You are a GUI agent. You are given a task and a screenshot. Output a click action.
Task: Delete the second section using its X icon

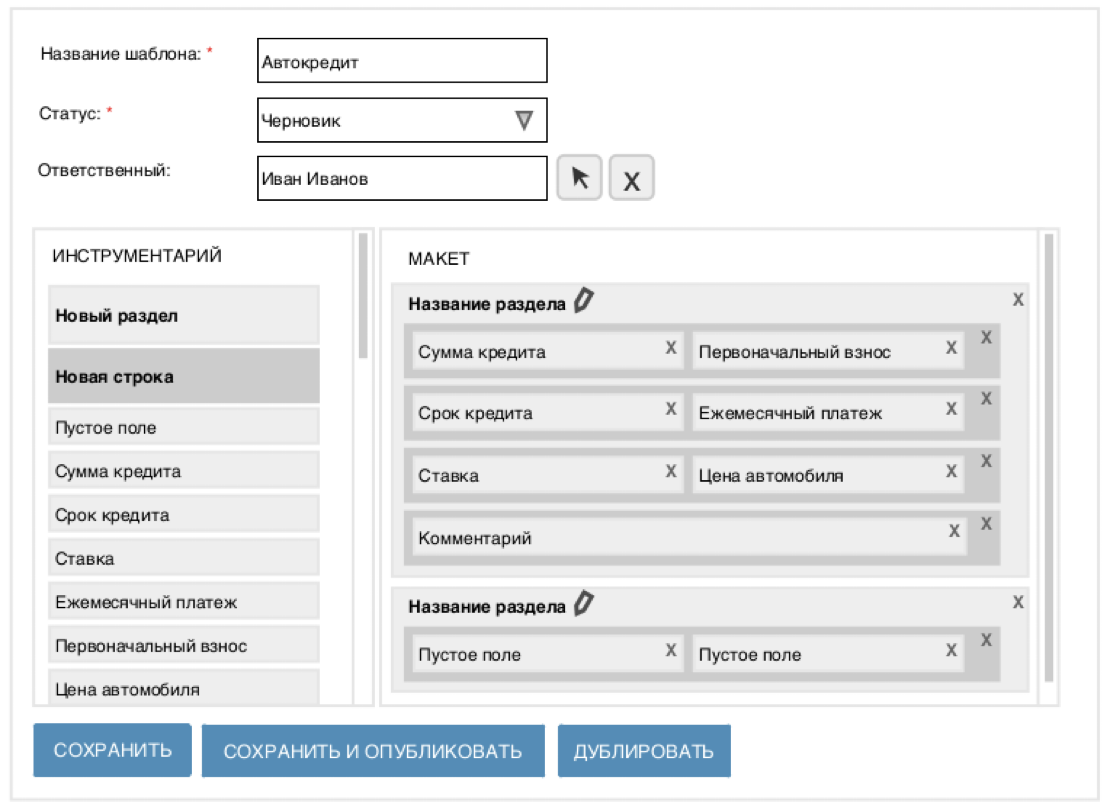[x=1019, y=600]
